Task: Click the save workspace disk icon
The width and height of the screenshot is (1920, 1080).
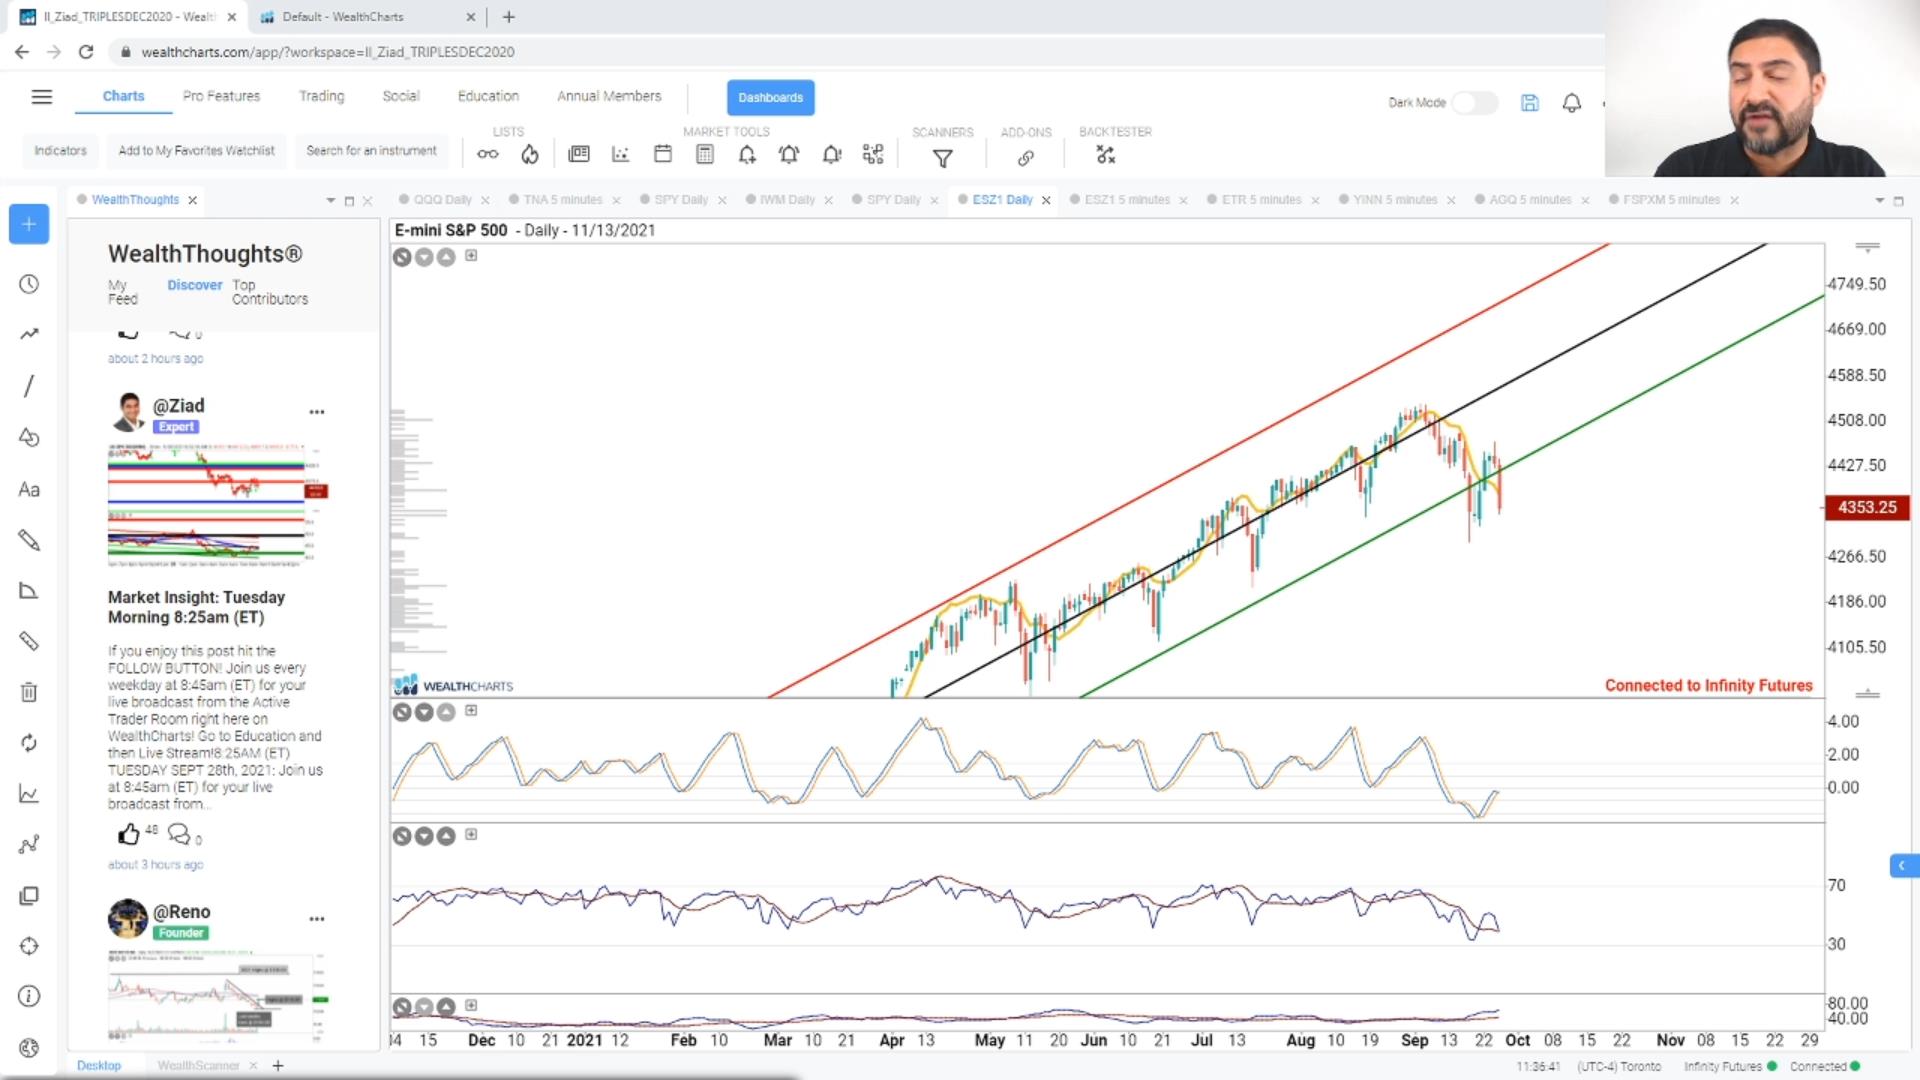Action: click(1529, 103)
